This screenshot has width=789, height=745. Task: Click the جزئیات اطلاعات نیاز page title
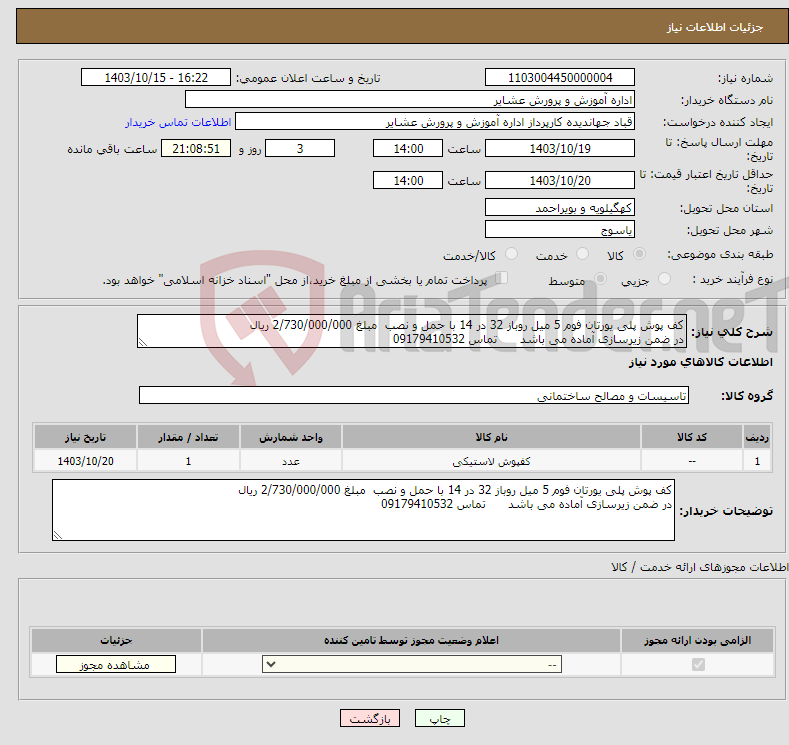(715, 27)
